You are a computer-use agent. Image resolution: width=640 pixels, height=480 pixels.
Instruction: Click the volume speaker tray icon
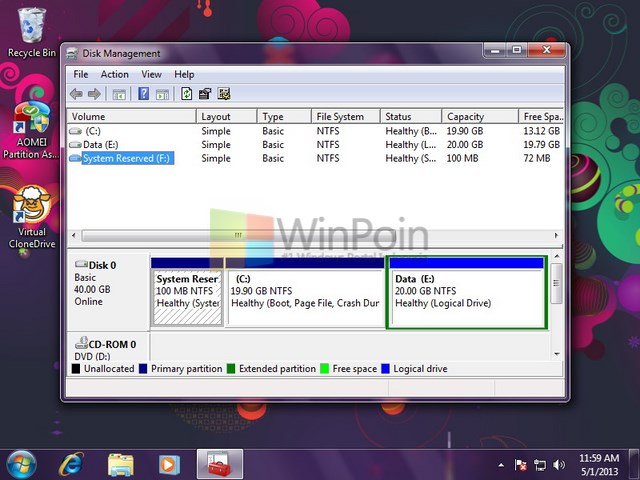click(559, 464)
